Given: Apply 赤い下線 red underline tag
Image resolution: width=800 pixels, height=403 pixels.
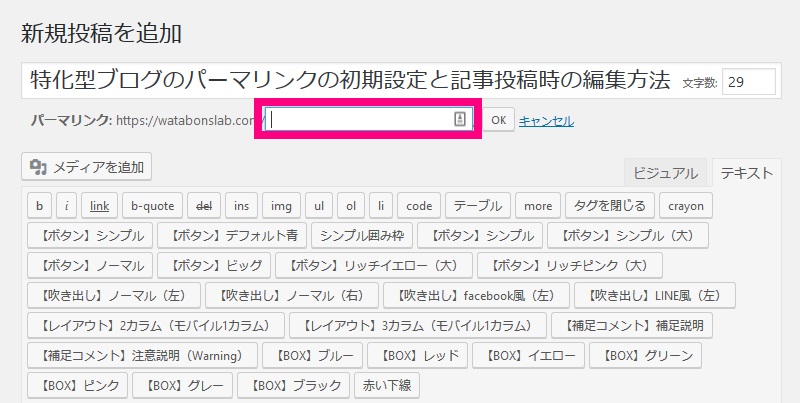Looking at the screenshot, I should [387, 385].
